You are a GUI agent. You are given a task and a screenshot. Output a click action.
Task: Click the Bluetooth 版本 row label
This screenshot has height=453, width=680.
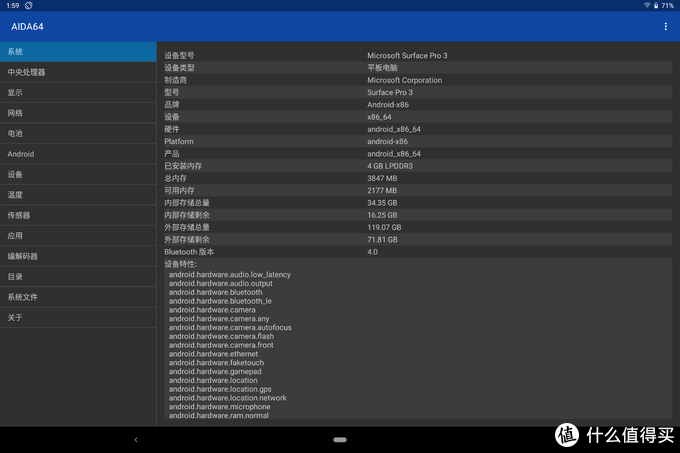(x=189, y=252)
